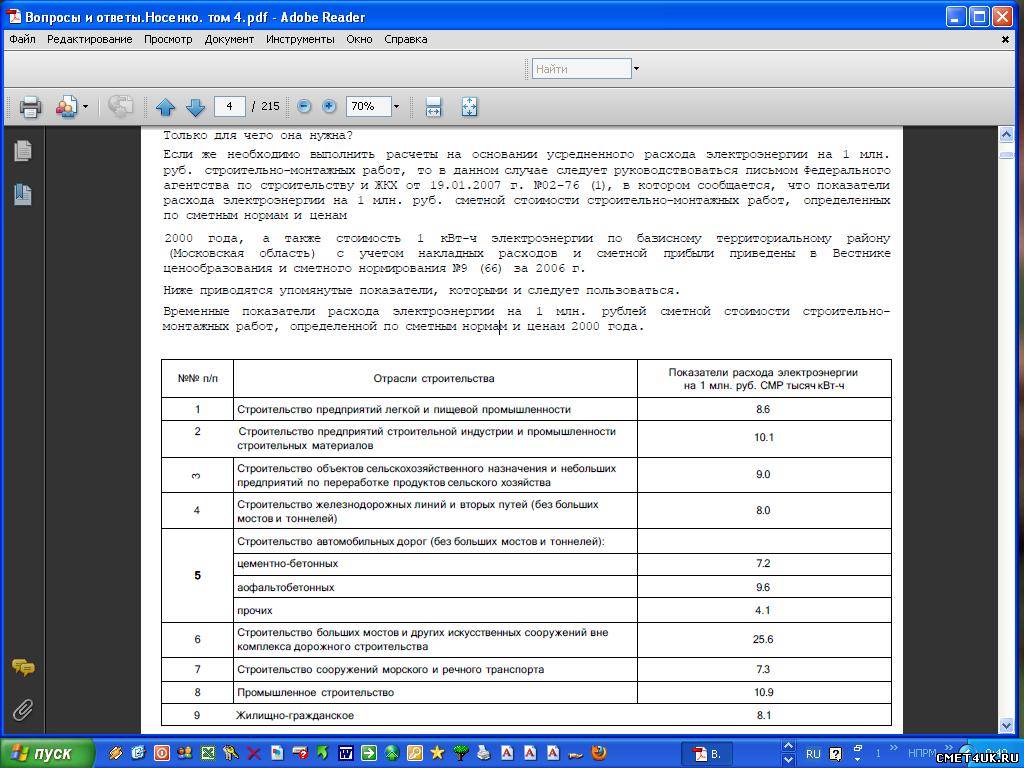The height and width of the screenshot is (768, 1024).
Task: Close the document with menu bar X
Action: coord(1006,39)
